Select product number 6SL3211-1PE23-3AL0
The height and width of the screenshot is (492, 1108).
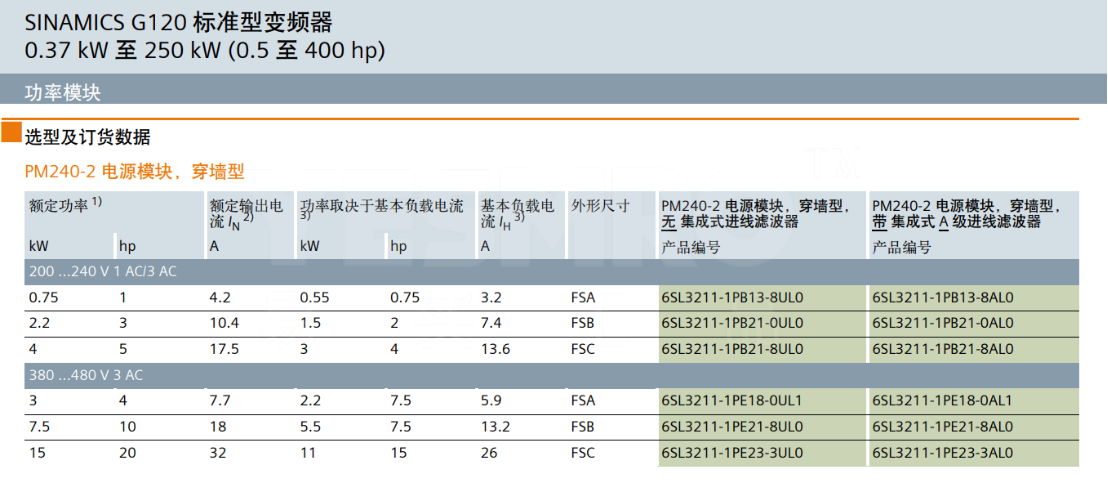(x=943, y=452)
